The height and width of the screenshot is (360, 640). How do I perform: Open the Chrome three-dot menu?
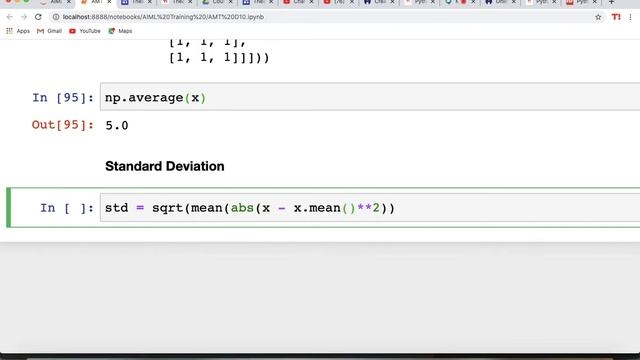[631, 17]
